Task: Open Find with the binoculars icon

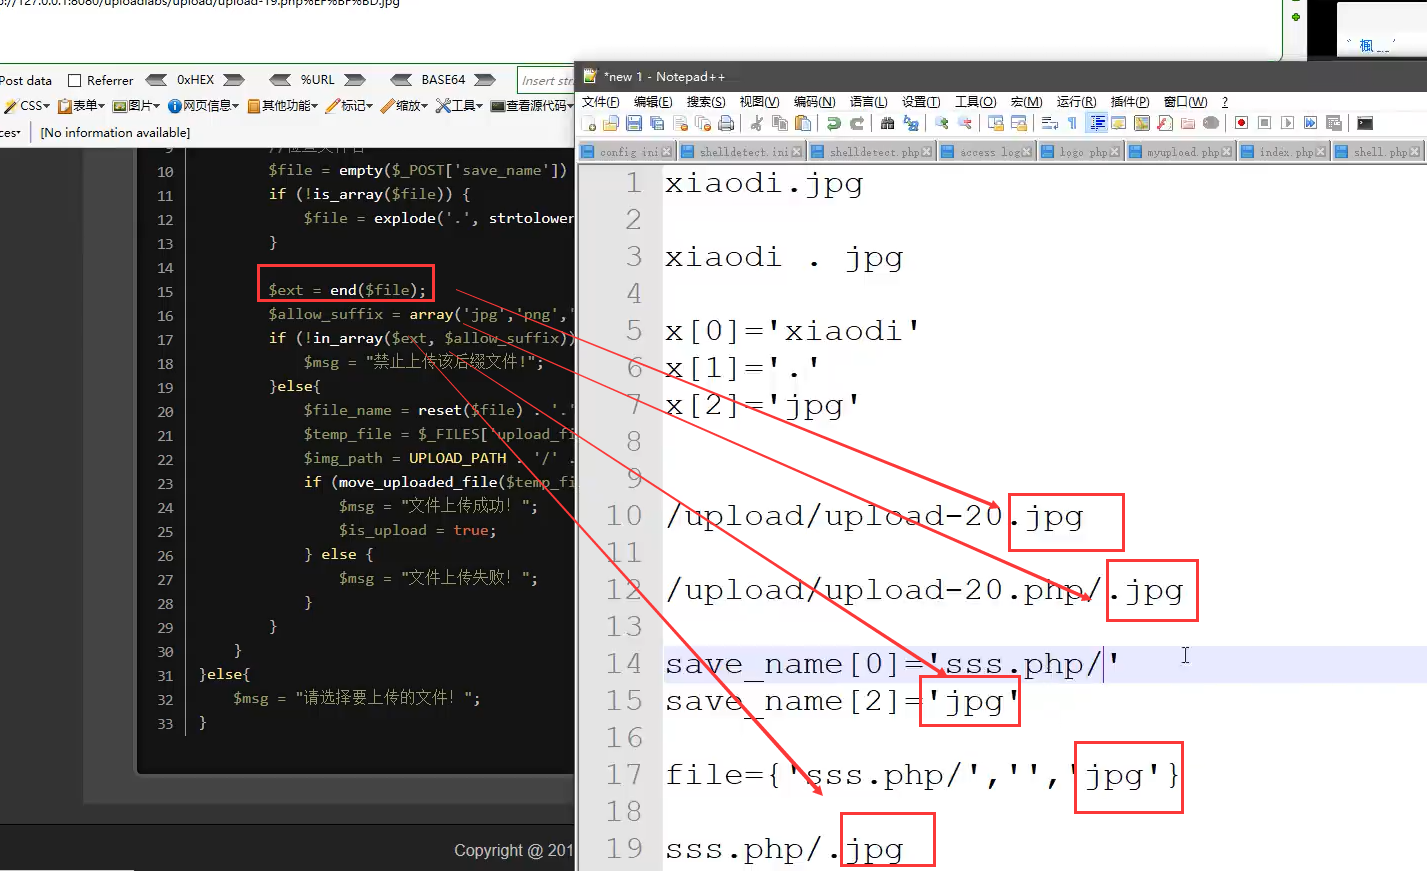Action: 887,123
